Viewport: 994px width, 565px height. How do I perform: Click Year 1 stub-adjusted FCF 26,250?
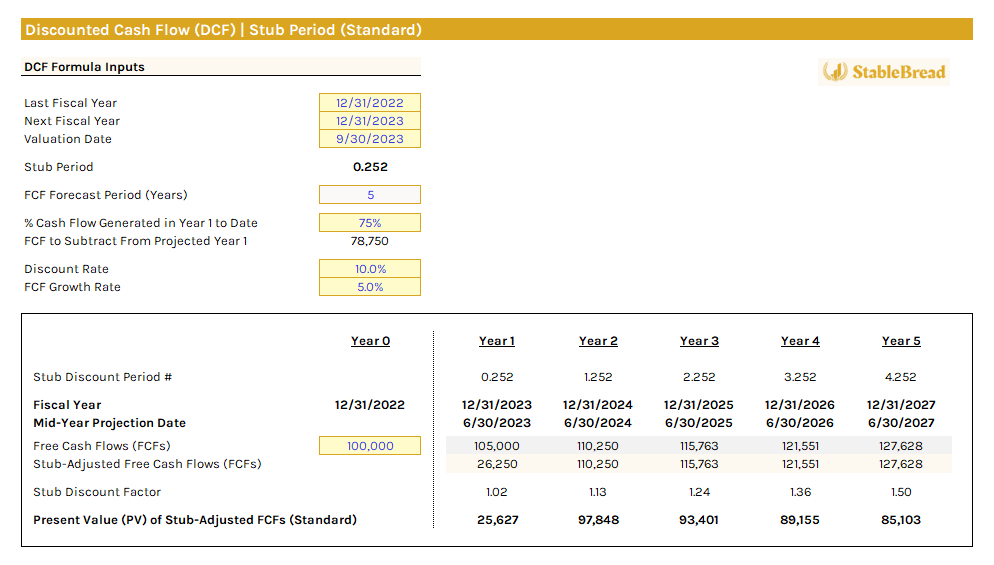click(497, 464)
